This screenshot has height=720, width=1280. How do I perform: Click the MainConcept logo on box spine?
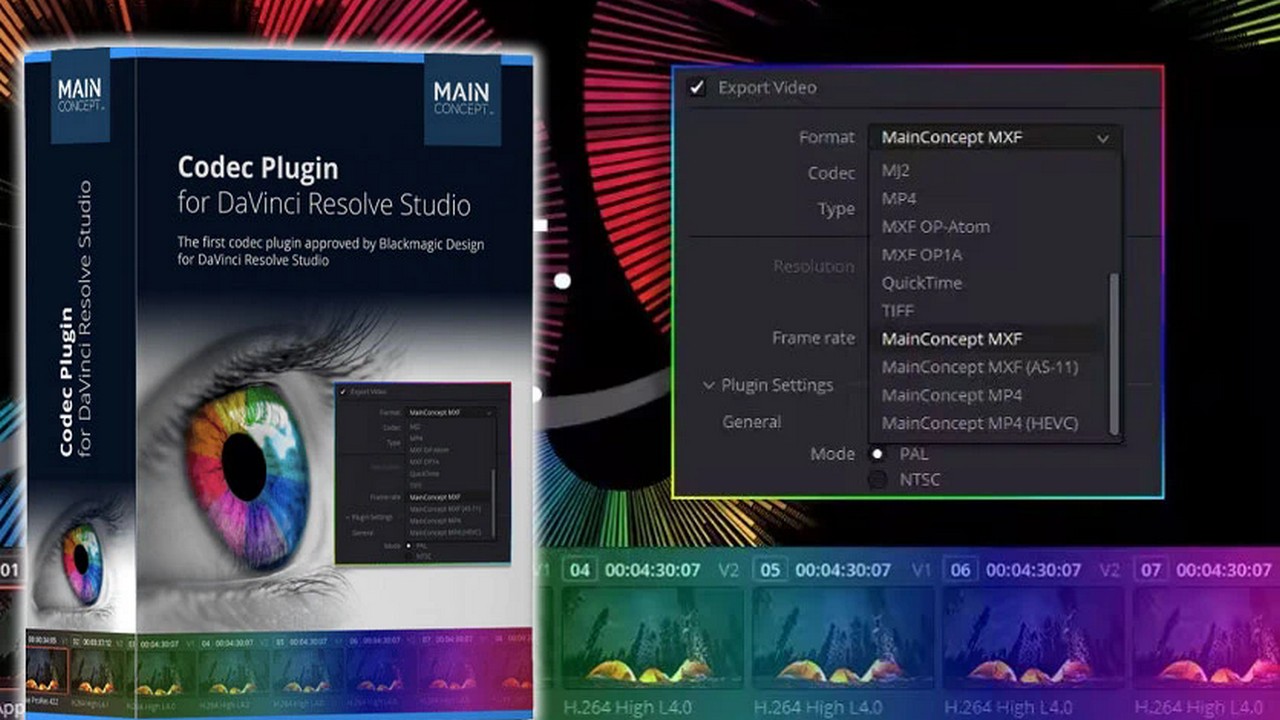coord(80,95)
